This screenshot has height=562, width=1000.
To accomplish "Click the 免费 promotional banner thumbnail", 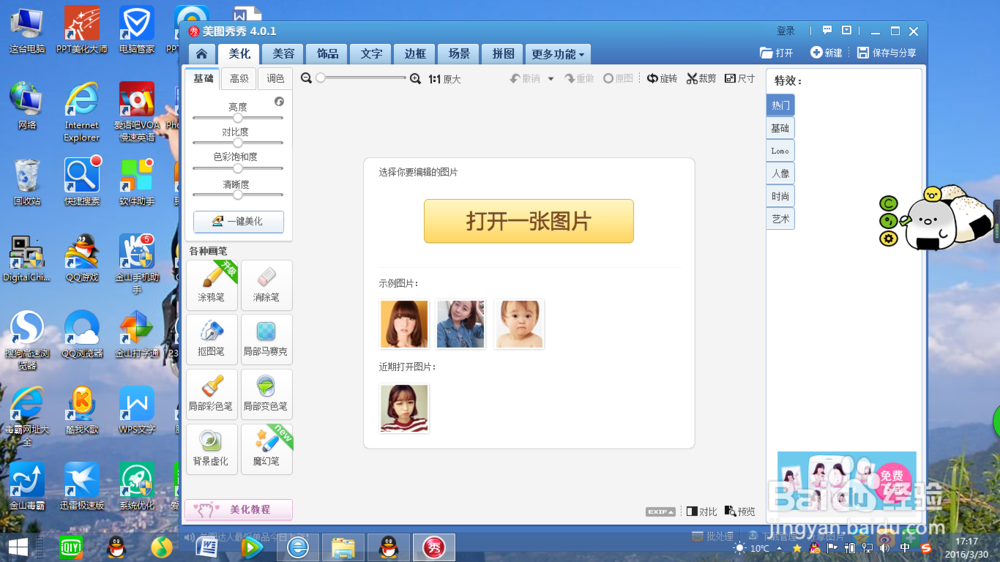I will [847, 480].
